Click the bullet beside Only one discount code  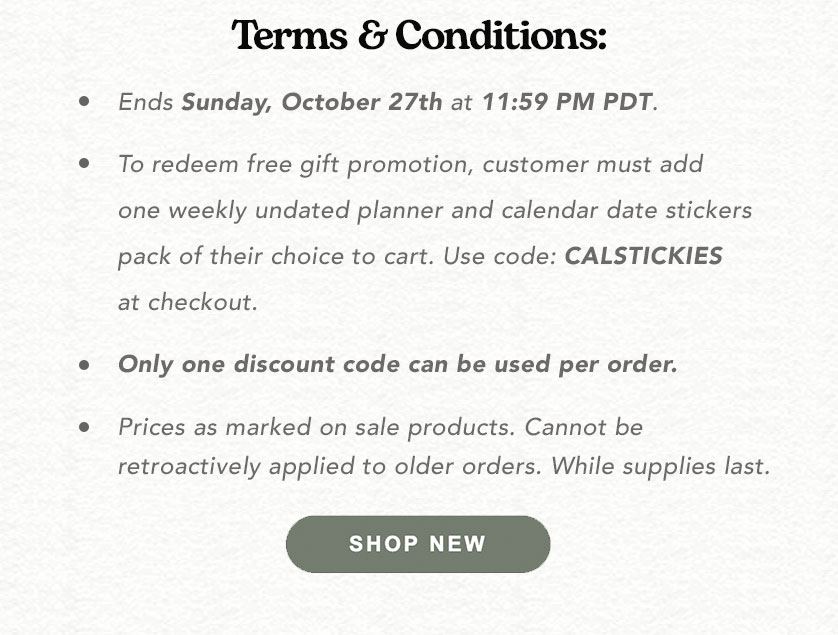pyautogui.click(x=84, y=365)
